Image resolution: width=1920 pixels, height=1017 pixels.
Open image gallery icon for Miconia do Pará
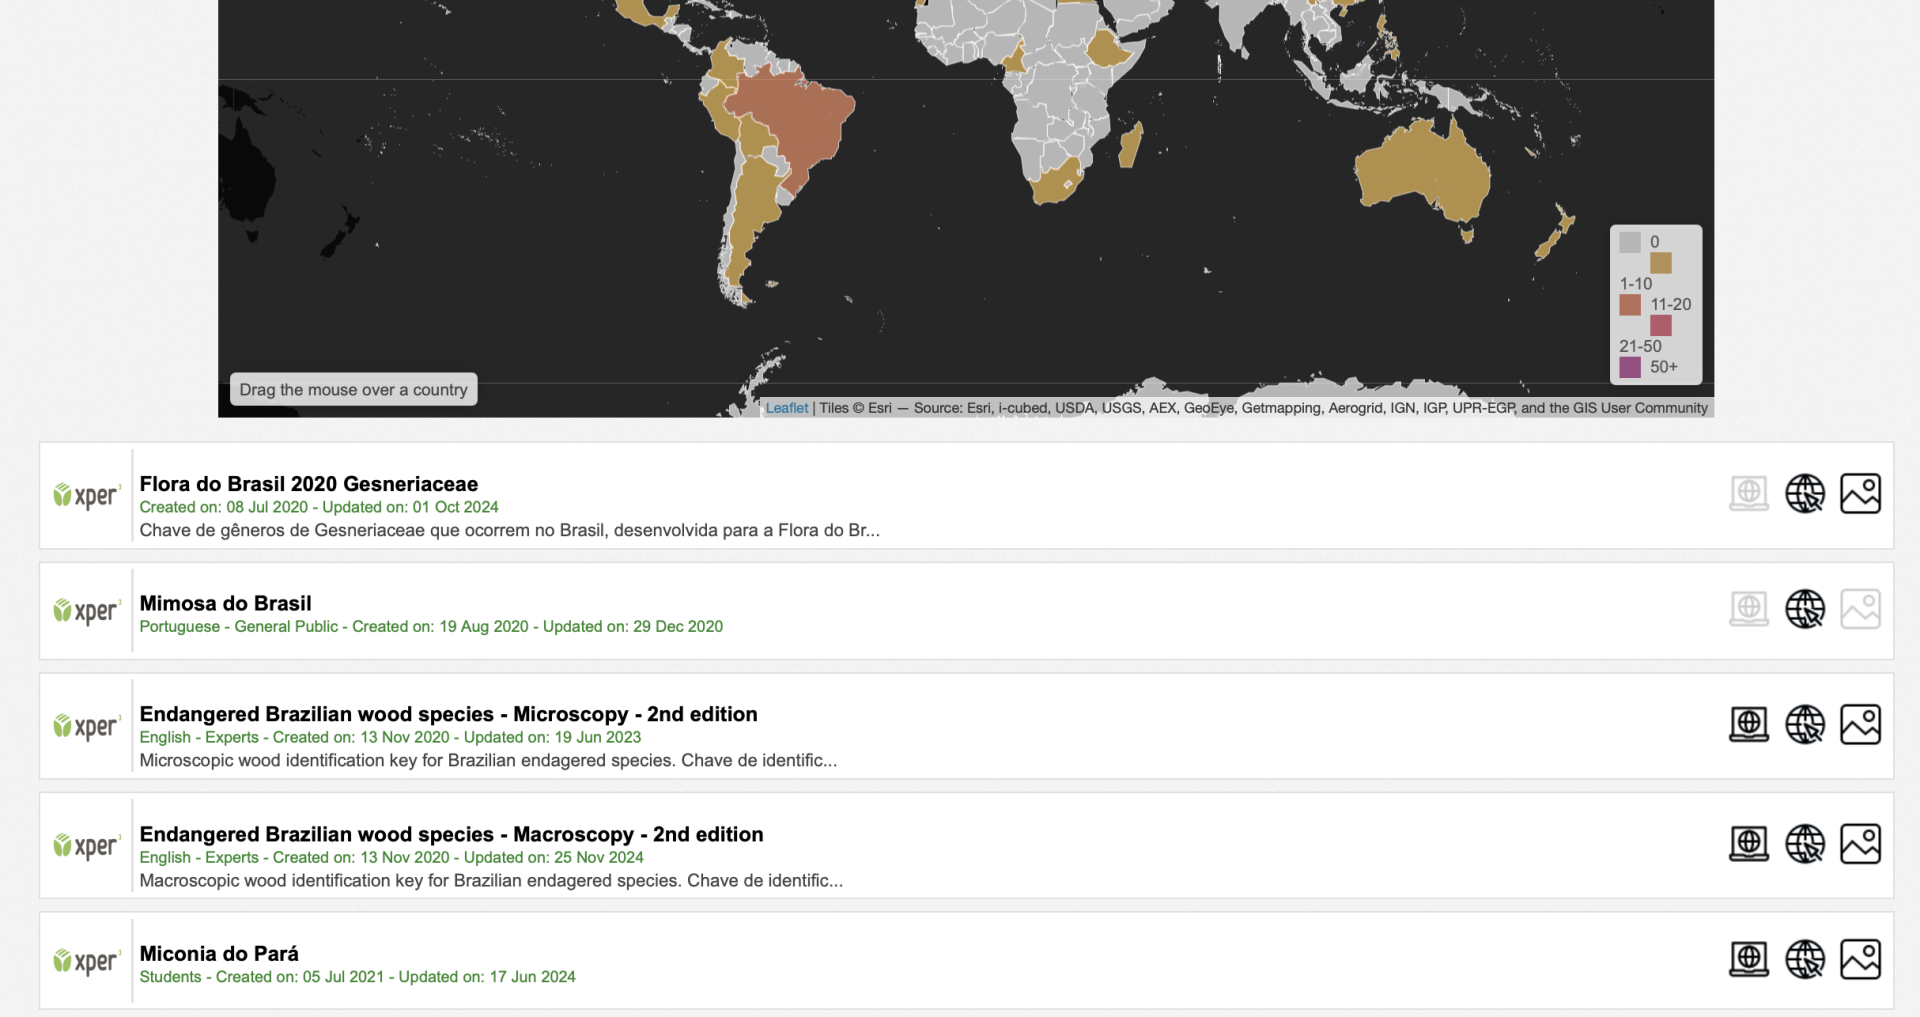1860,959
